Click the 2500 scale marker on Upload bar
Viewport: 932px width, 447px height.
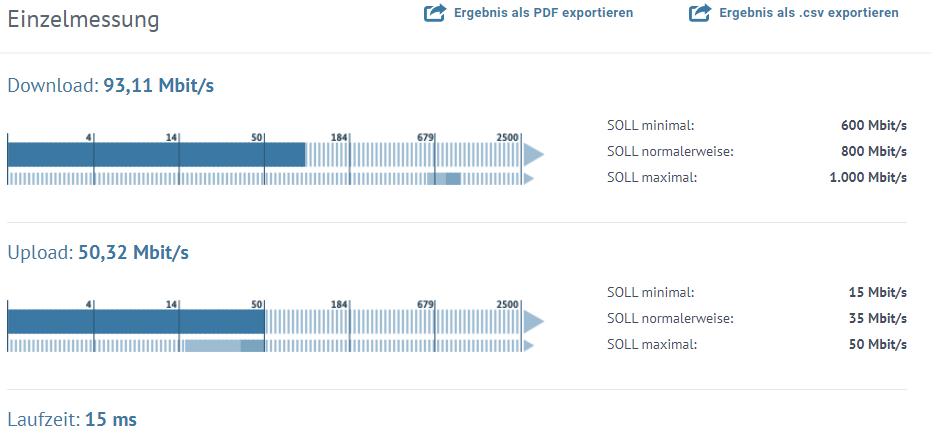(x=508, y=303)
